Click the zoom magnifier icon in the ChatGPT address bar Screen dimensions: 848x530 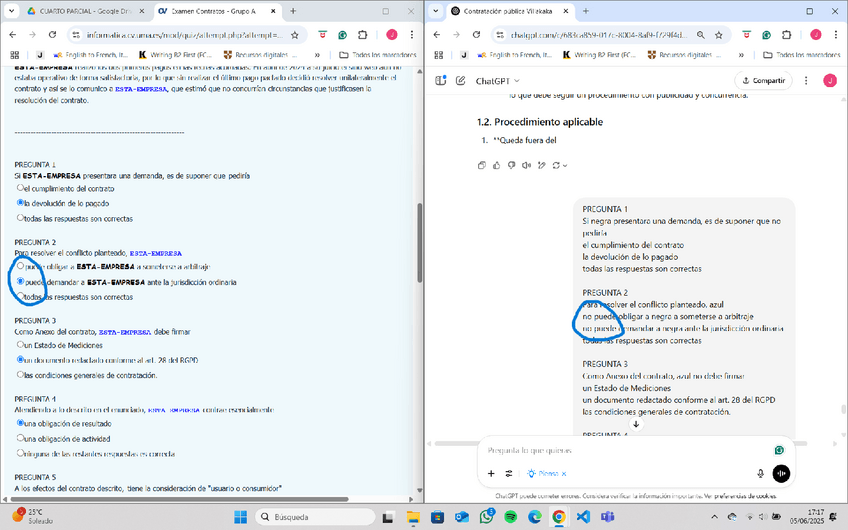coord(701,35)
